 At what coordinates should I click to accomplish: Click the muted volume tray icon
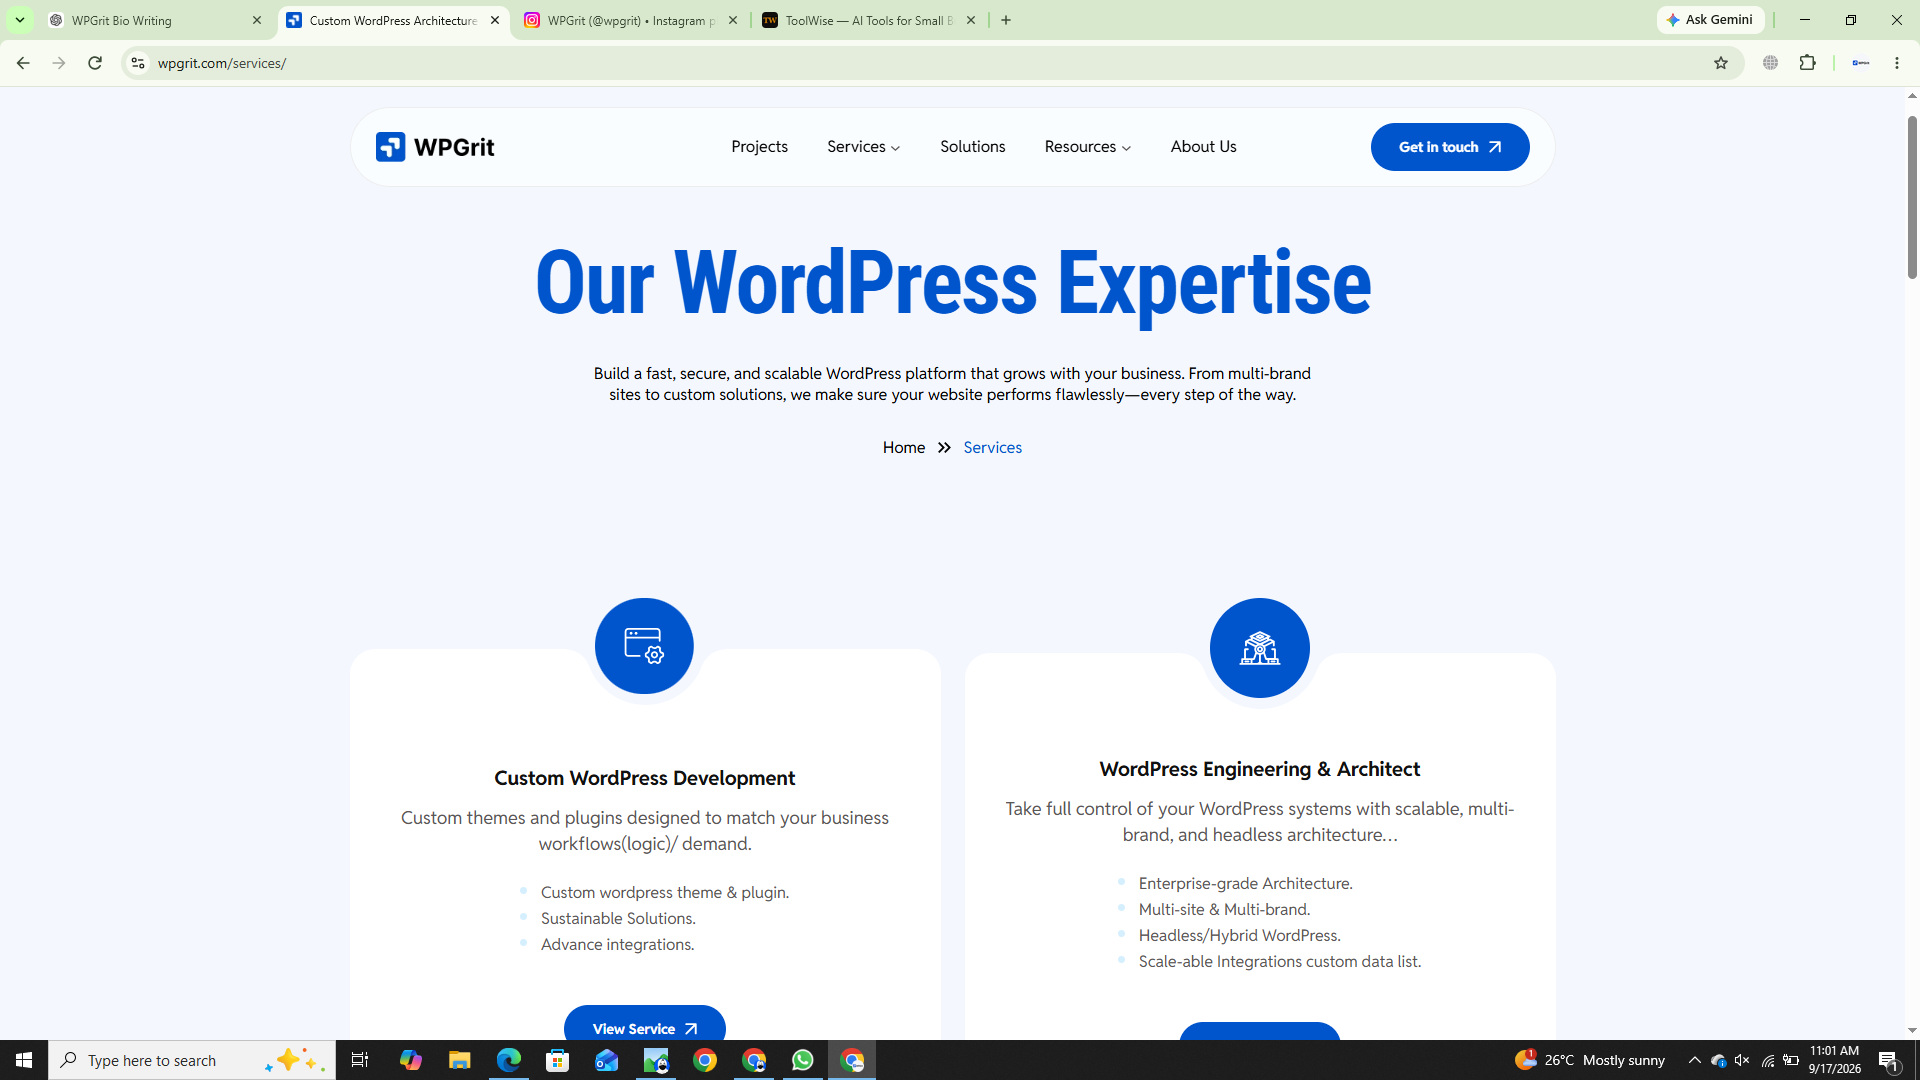coord(1742,1060)
